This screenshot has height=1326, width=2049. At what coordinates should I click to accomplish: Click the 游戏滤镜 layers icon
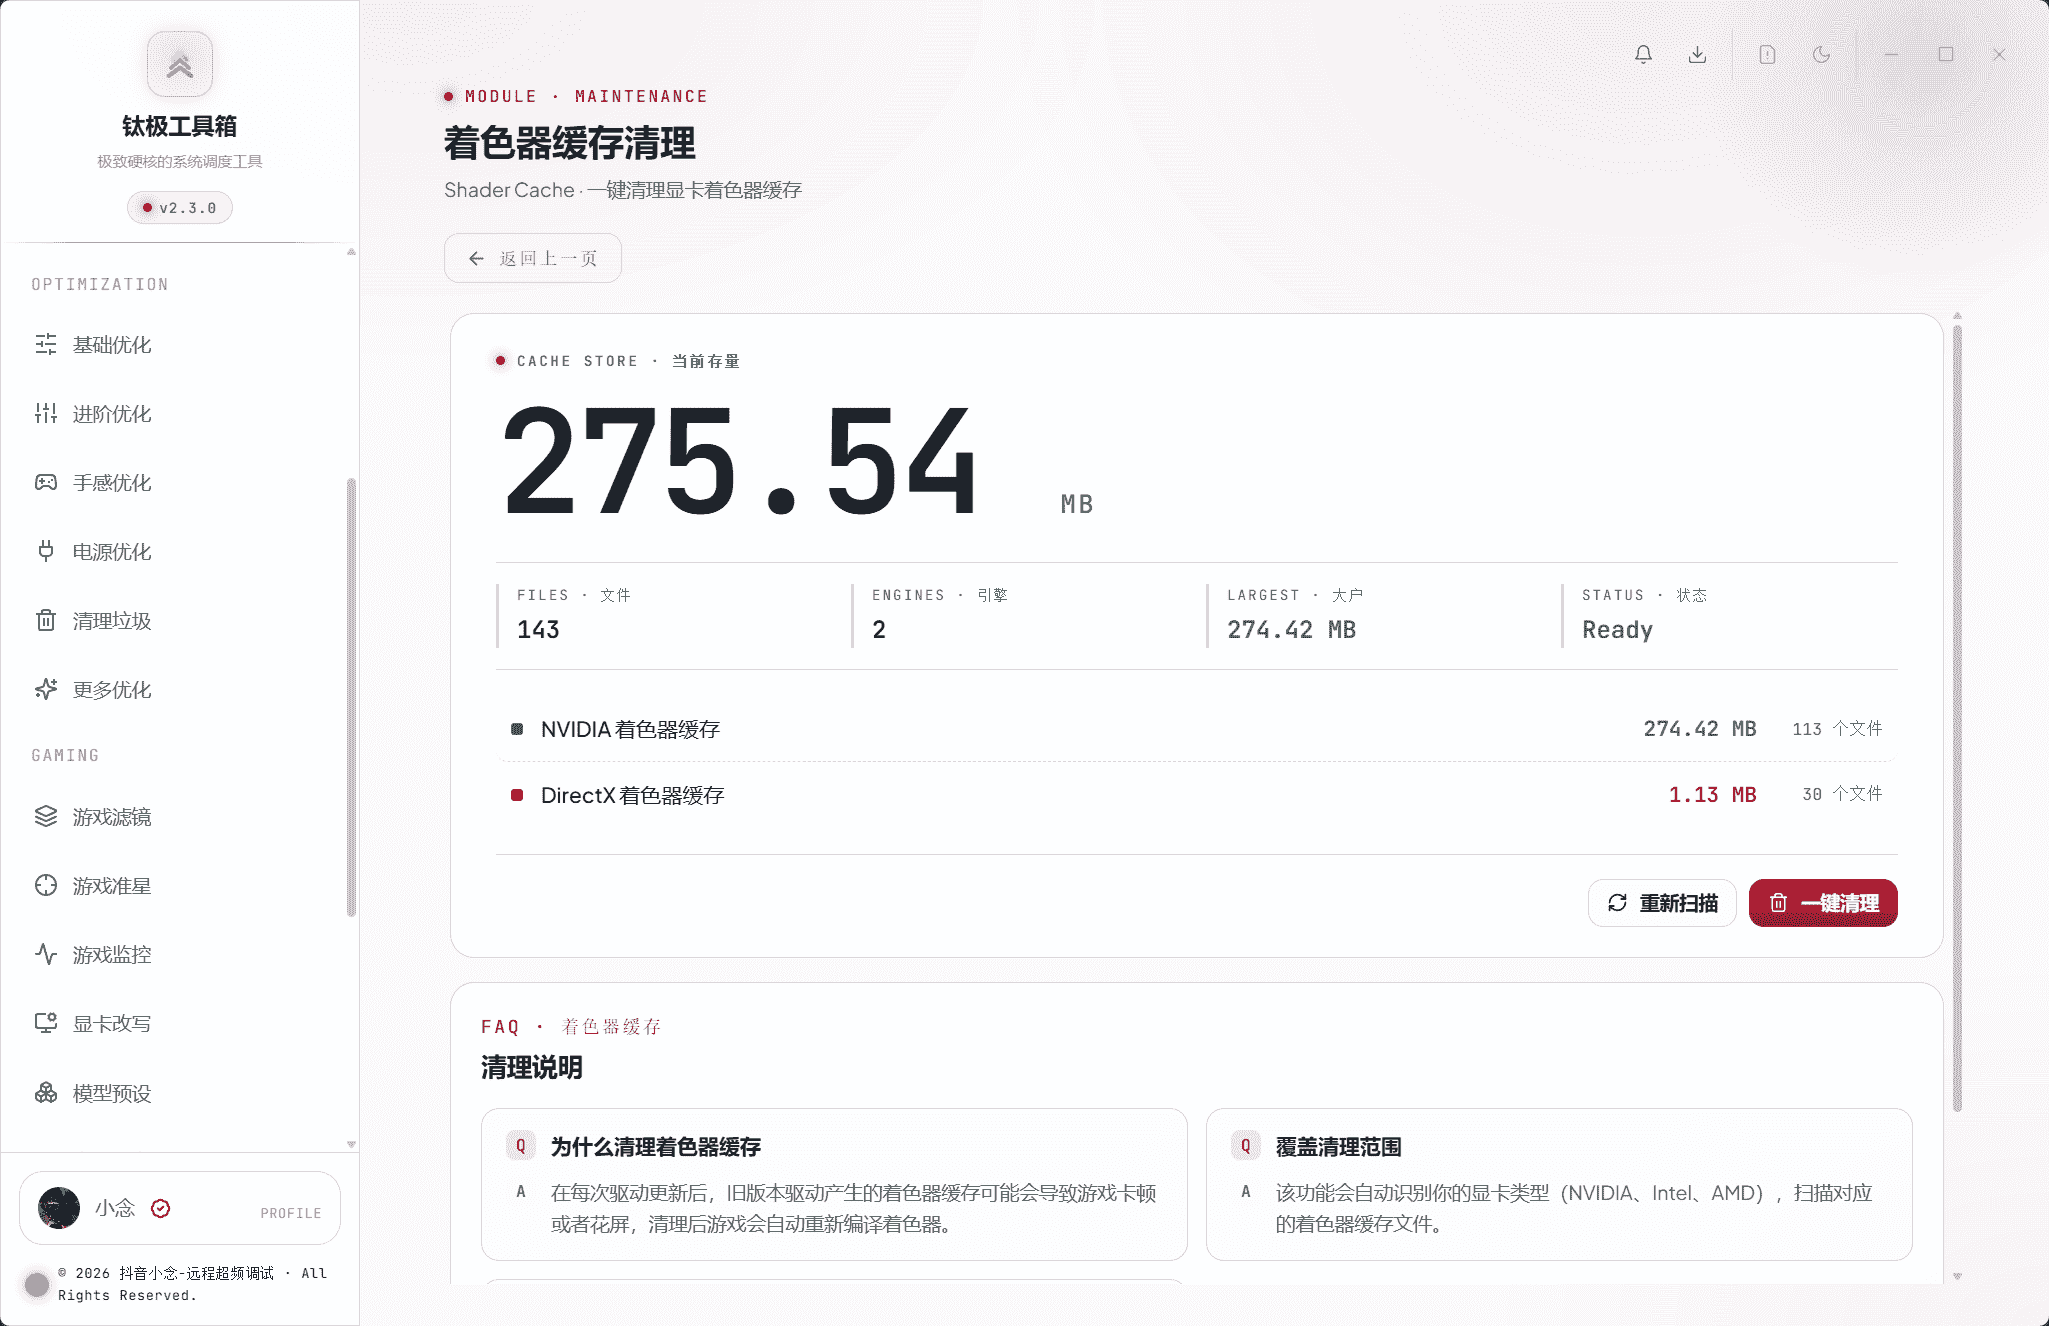coord(46,817)
